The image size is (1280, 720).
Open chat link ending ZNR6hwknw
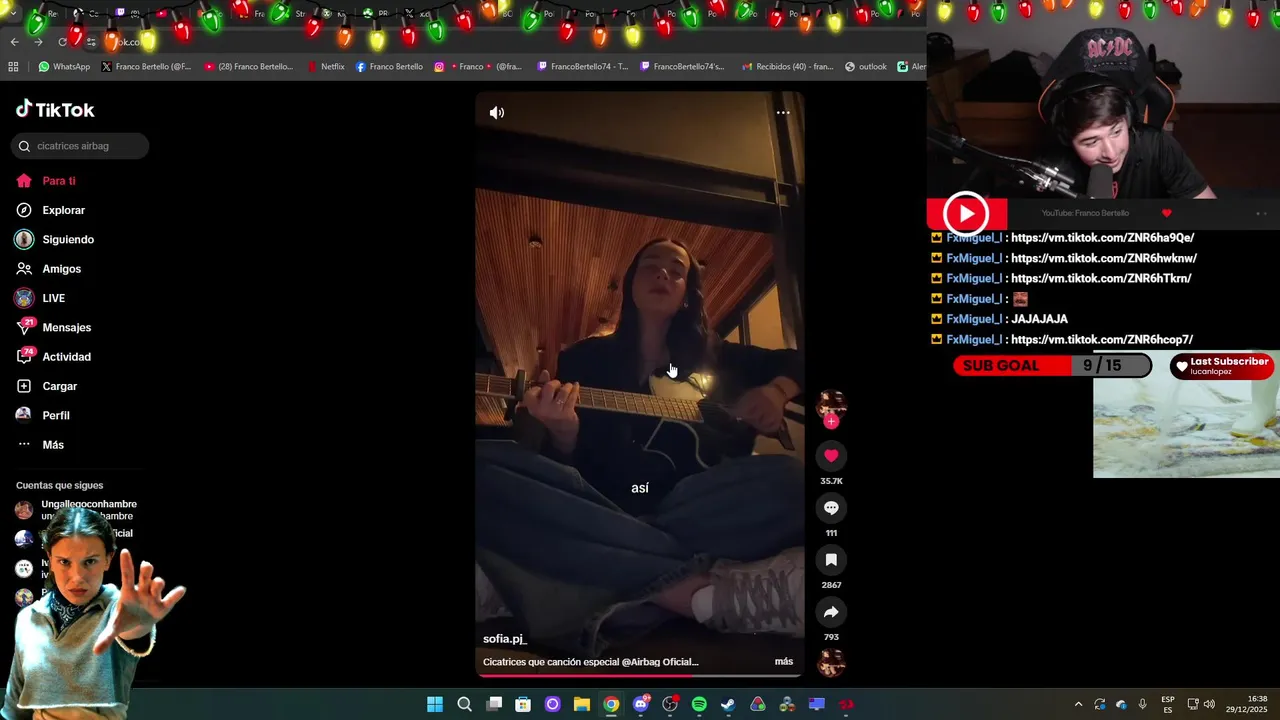pos(1104,258)
